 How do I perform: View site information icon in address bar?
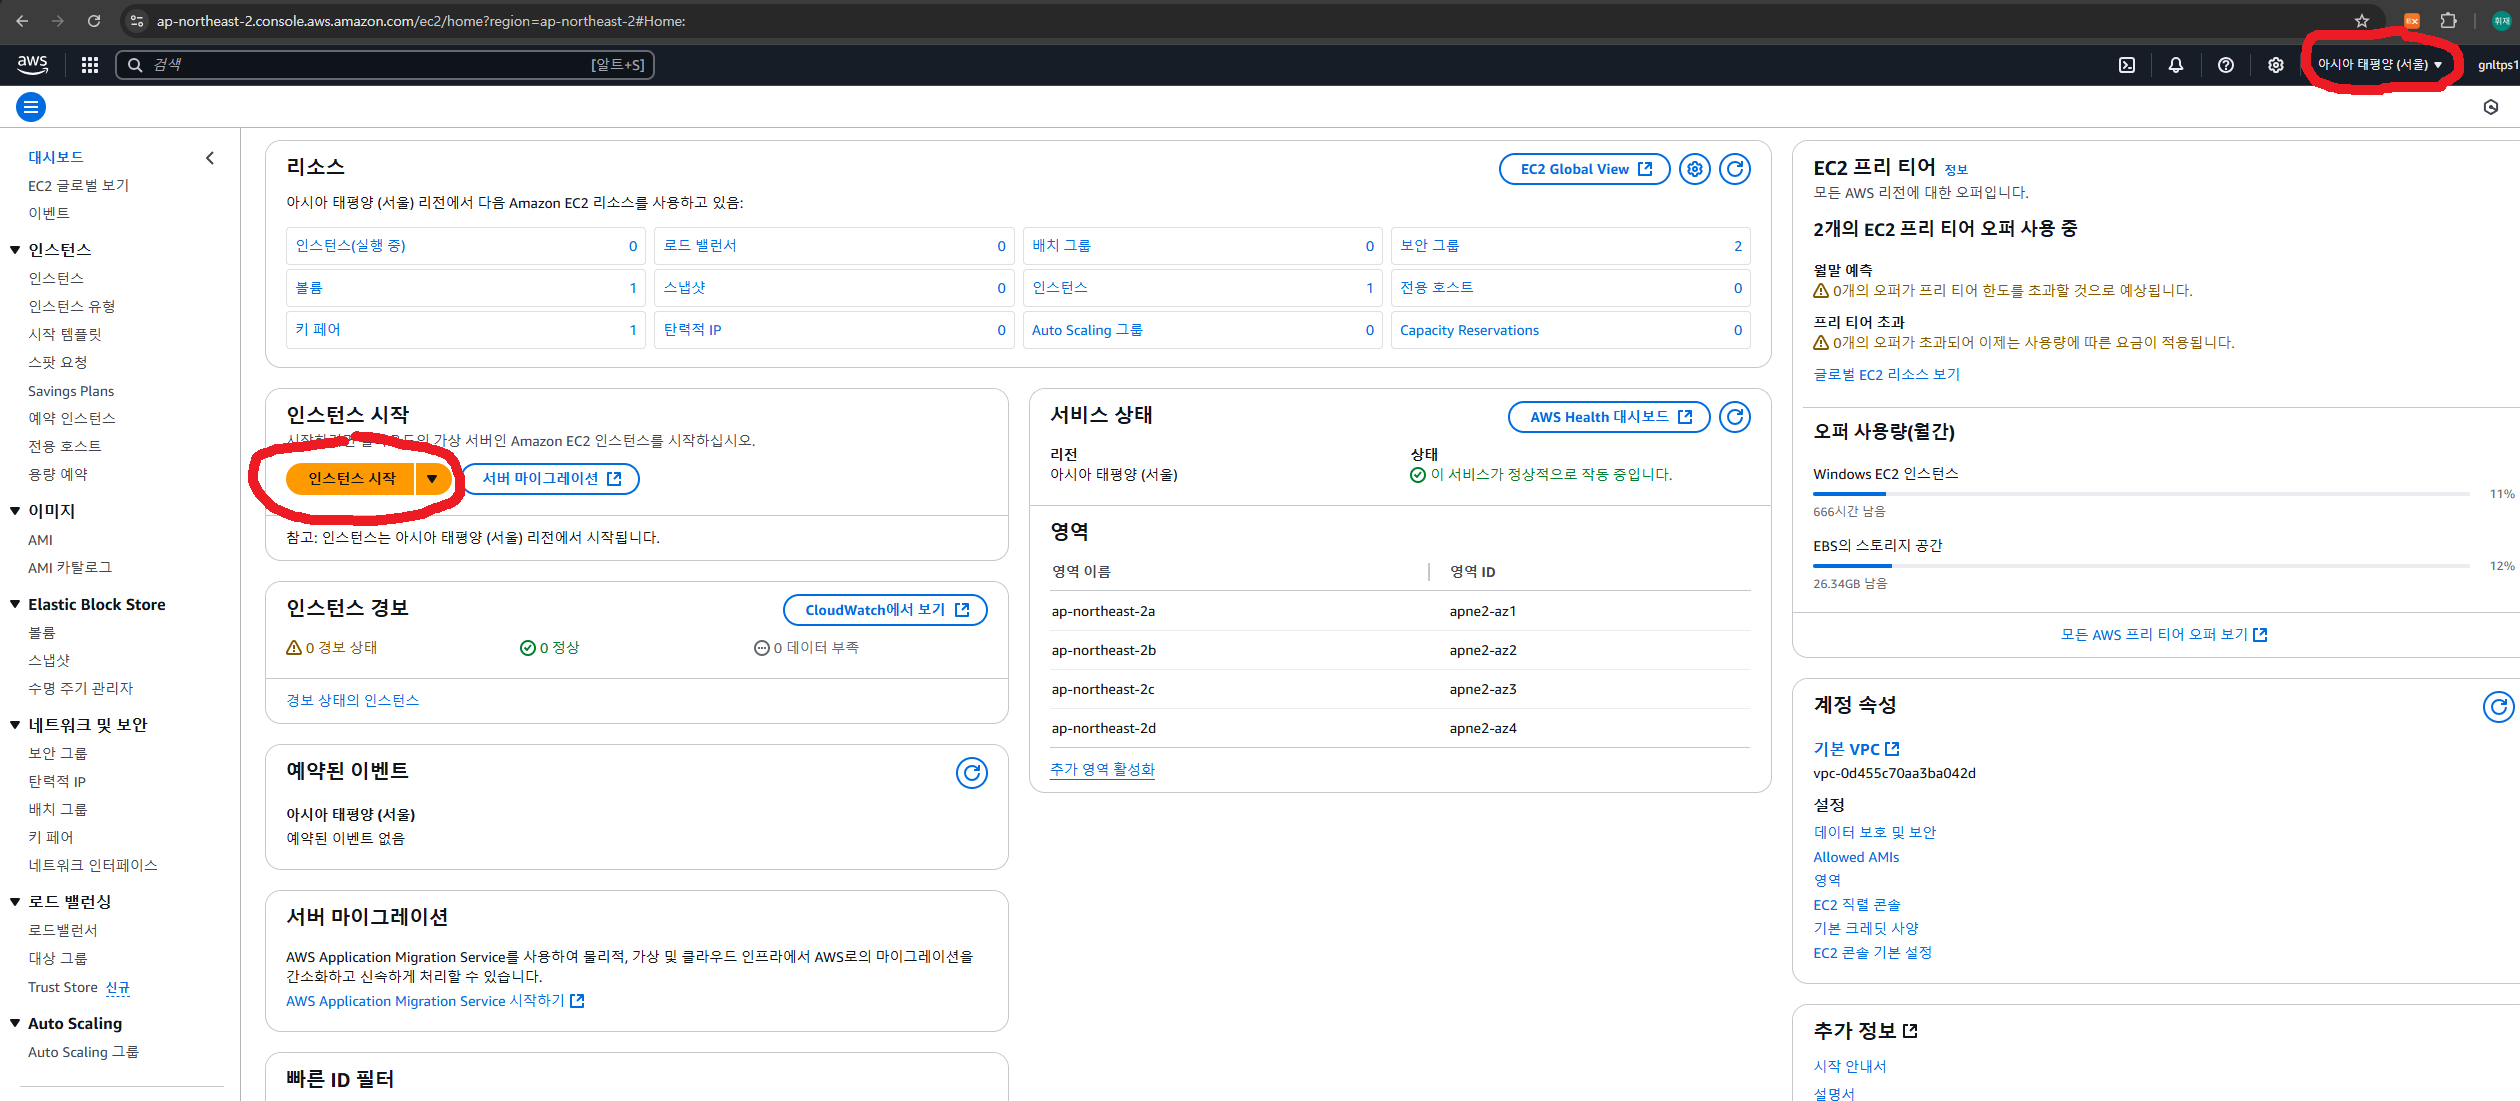click(137, 21)
